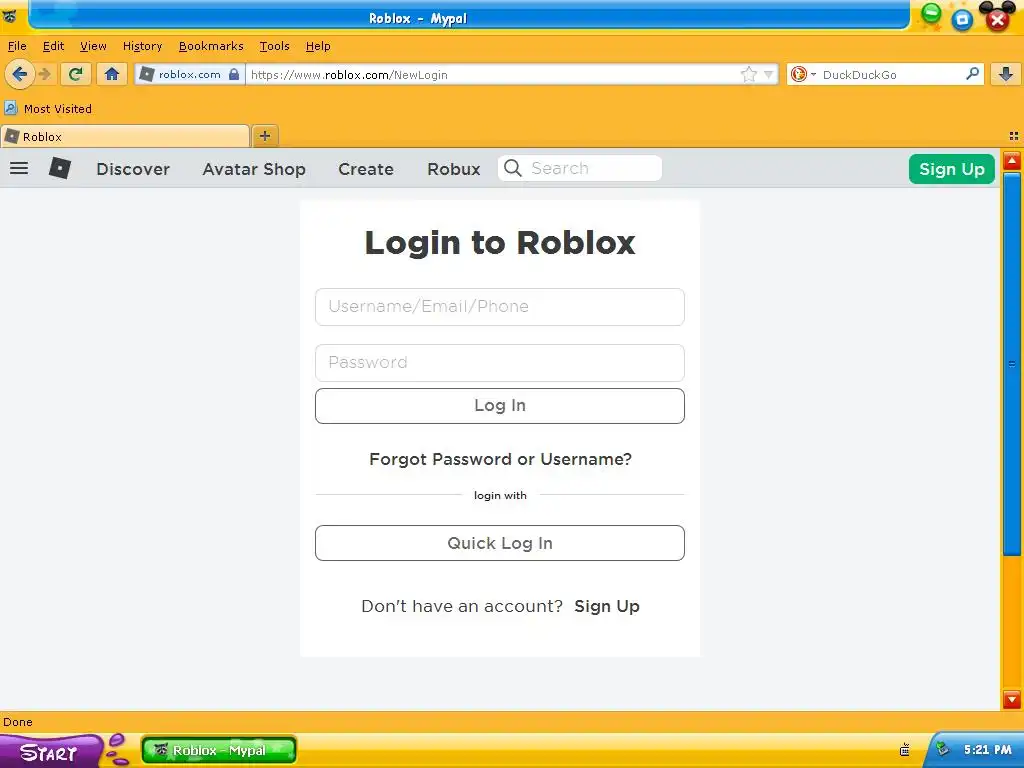Open the Tools menu
Screen dimensions: 1024x768
pos(274,46)
